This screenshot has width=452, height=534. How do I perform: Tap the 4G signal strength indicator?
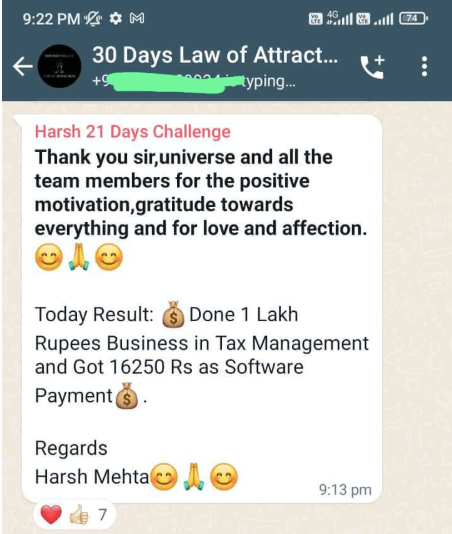[339, 18]
